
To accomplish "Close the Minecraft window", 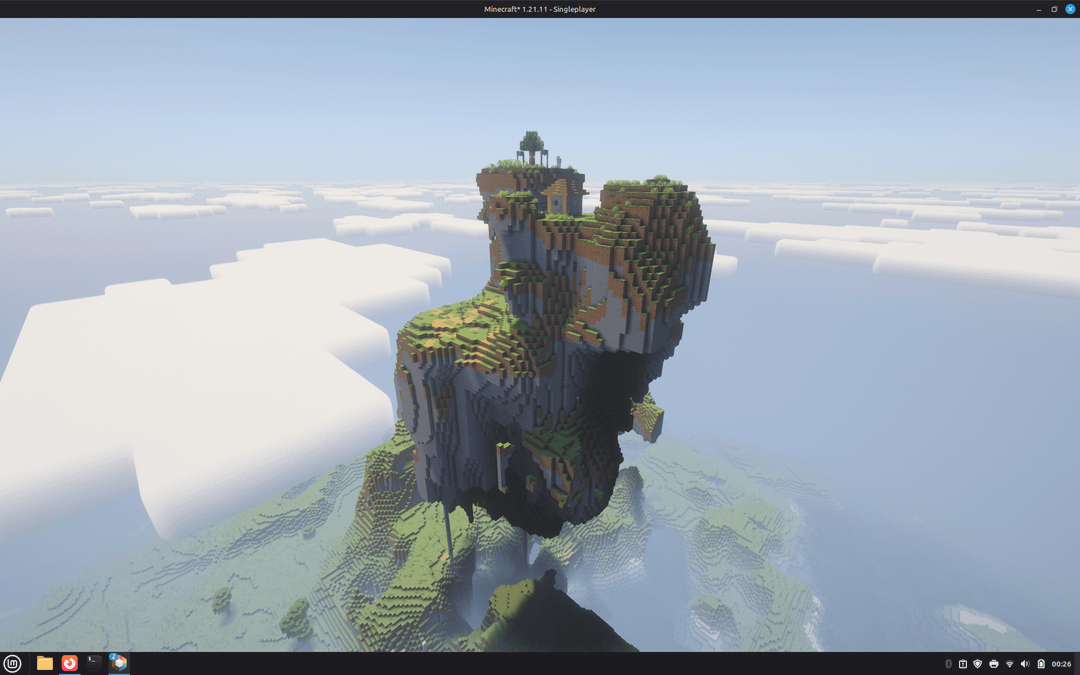I will point(1070,9).
